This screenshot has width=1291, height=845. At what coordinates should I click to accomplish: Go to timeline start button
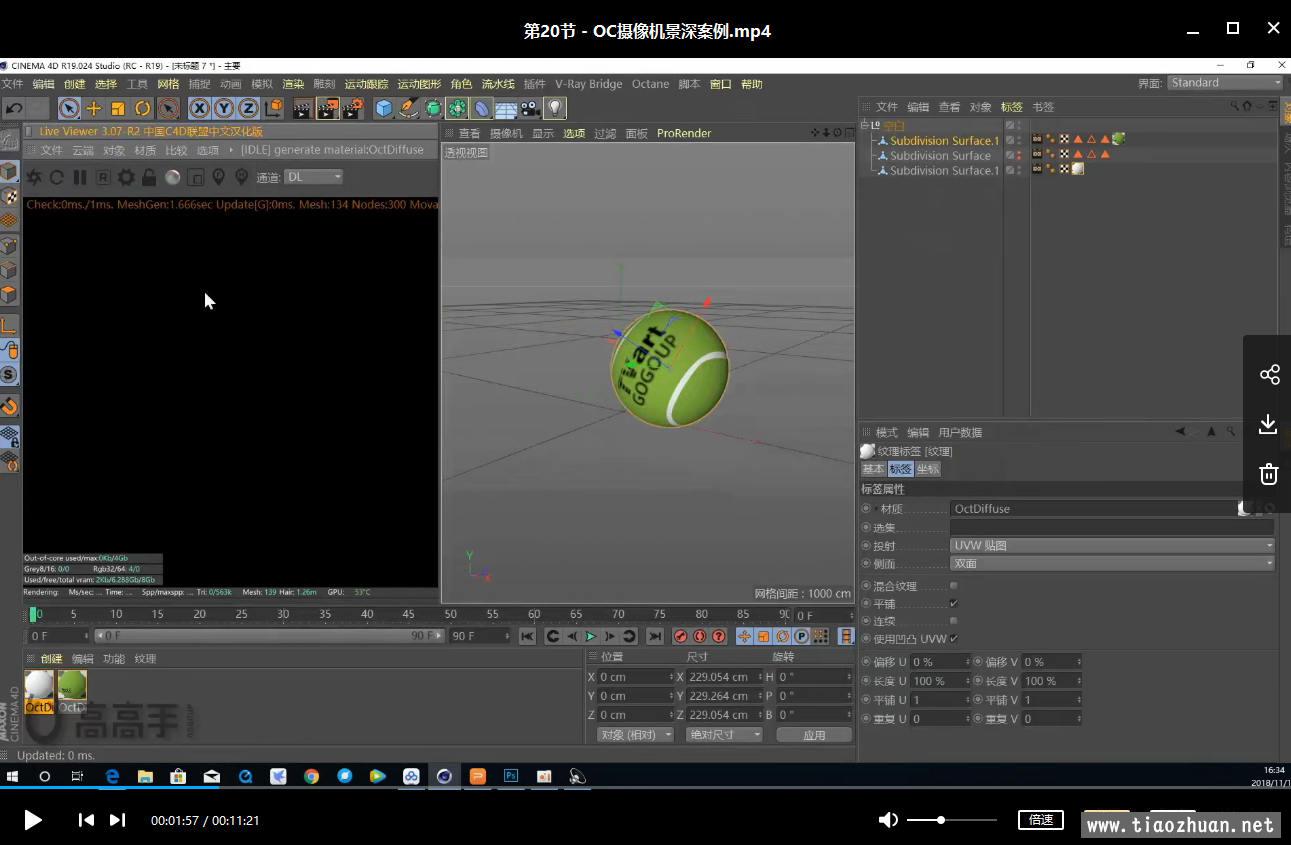click(x=527, y=636)
